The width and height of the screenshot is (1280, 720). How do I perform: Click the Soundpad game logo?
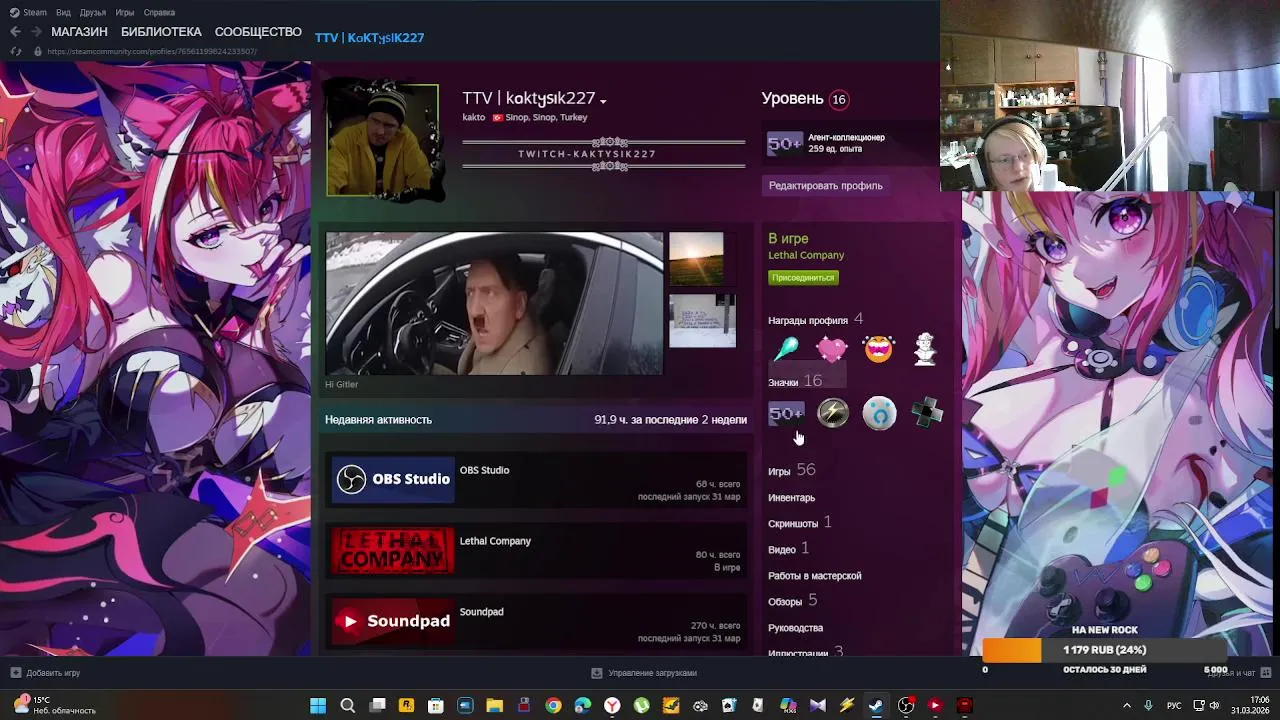[x=393, y=621]
